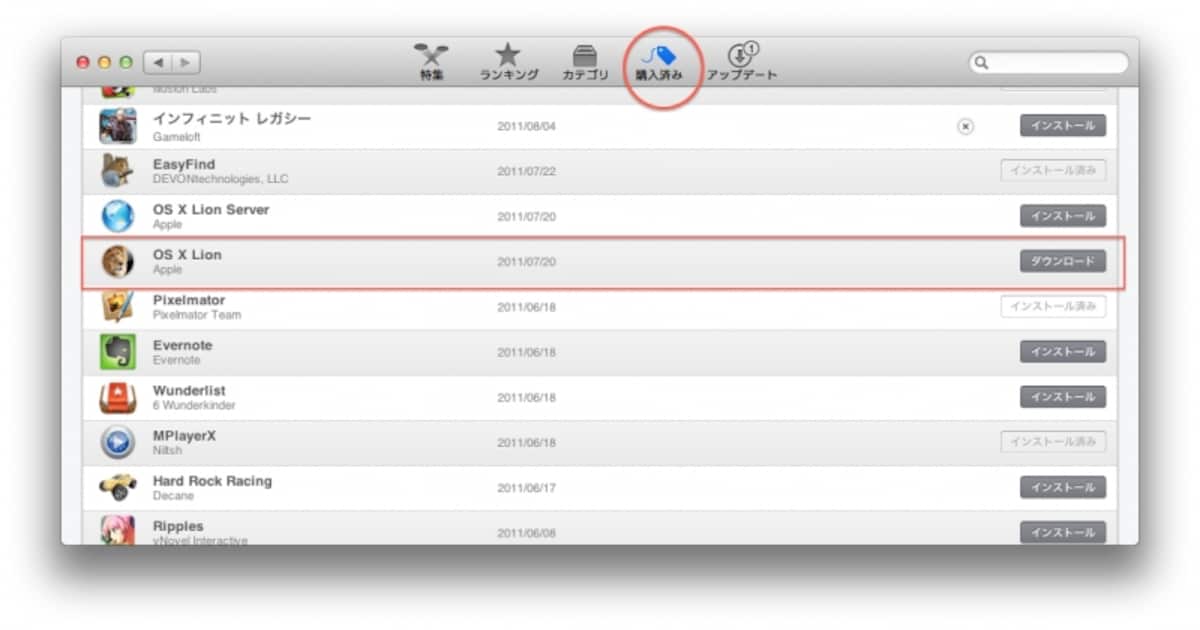Install OS X Lion Server

tap(1063, 216)
